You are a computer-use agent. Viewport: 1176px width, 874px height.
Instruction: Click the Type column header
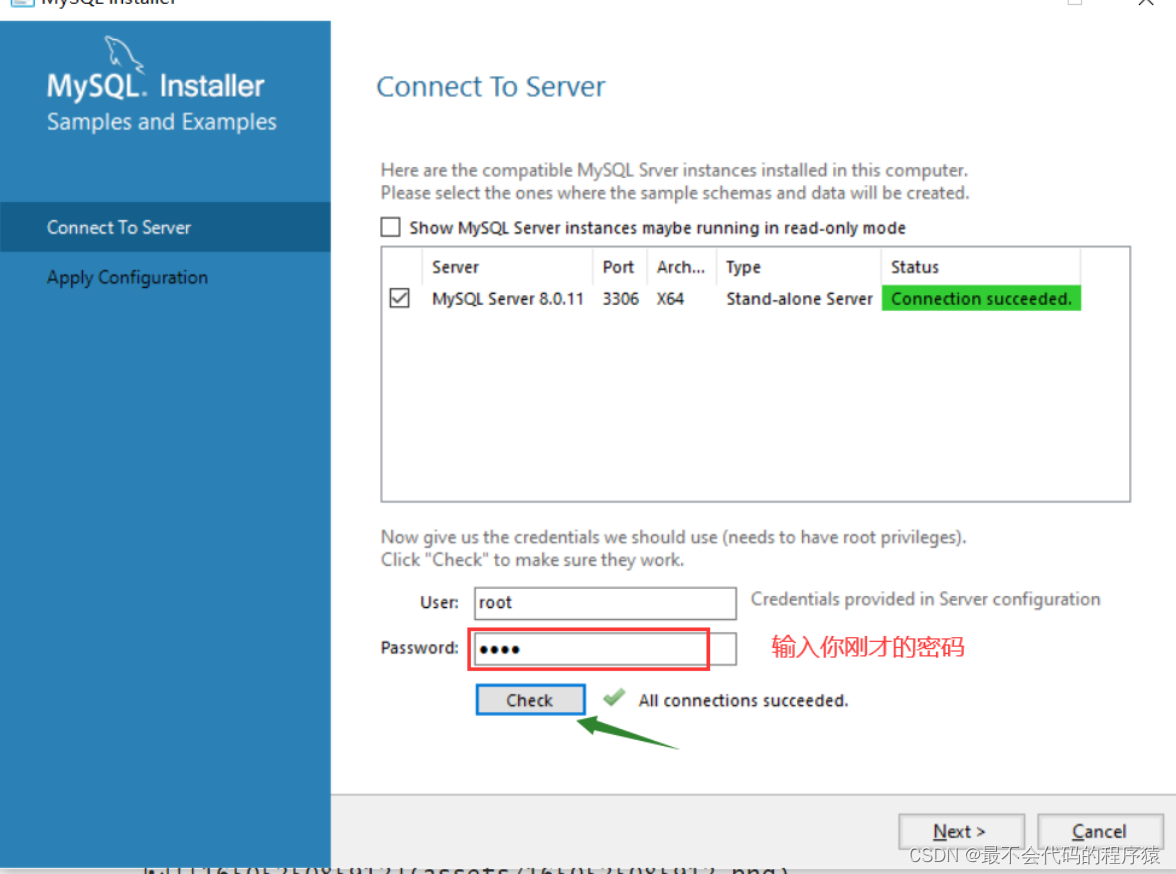(x=743, y=267)
